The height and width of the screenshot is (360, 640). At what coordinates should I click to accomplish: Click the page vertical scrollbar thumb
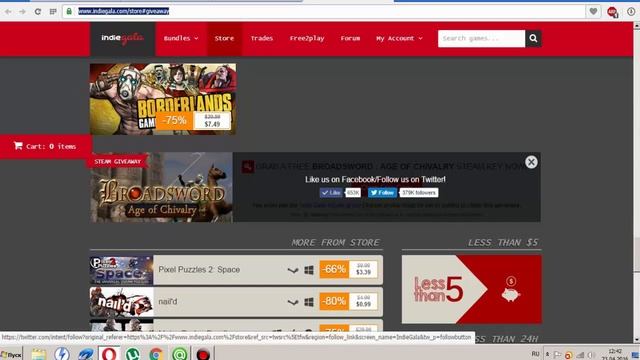636,254
